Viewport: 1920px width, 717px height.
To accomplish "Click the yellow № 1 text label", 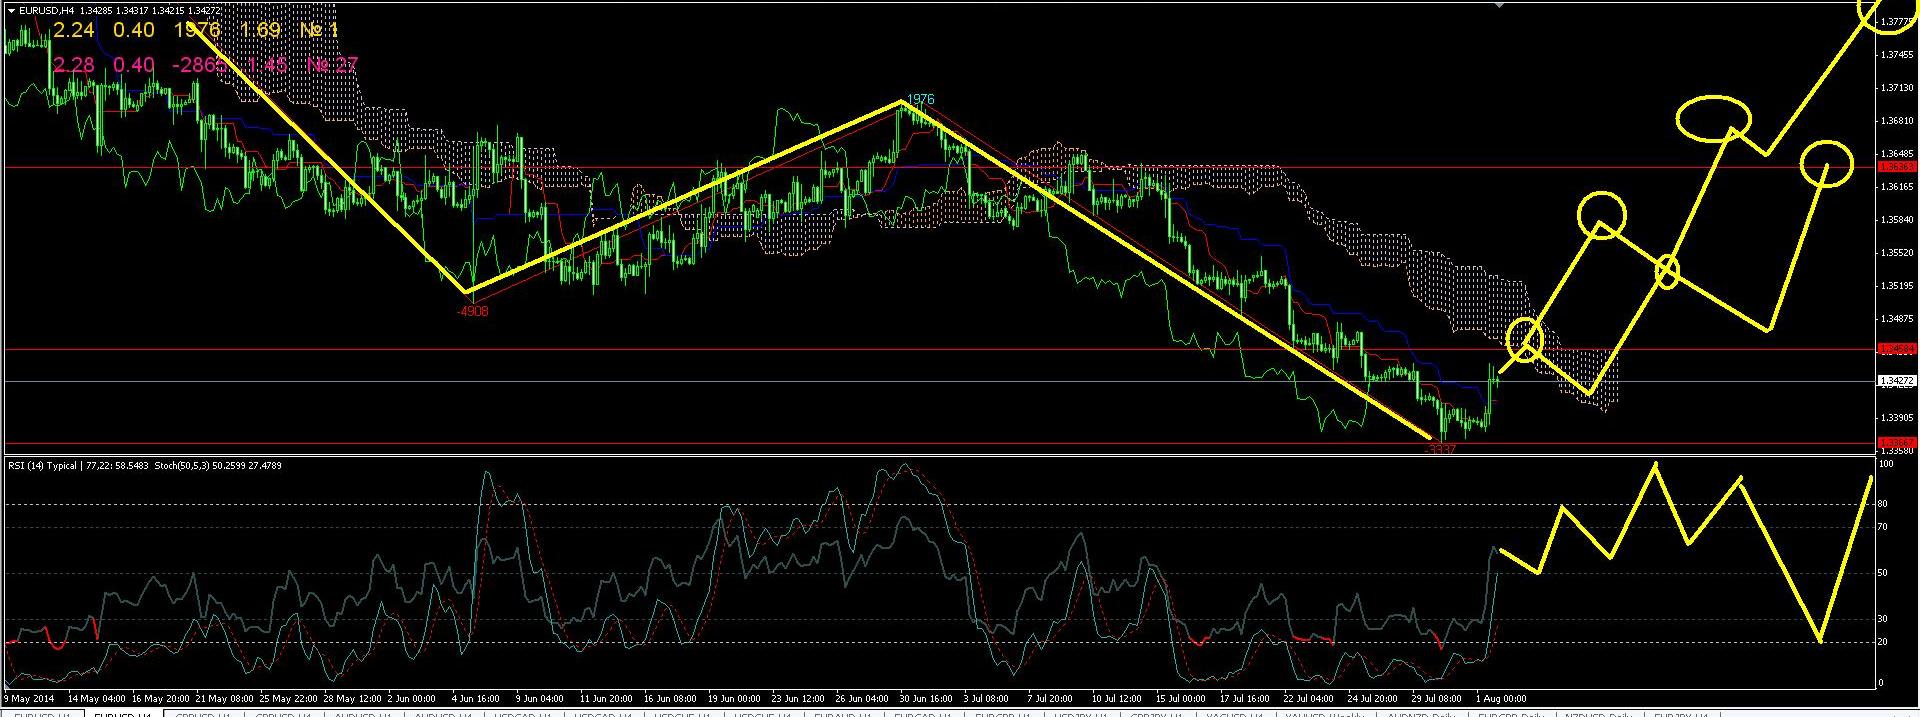I will pos(320,31).
